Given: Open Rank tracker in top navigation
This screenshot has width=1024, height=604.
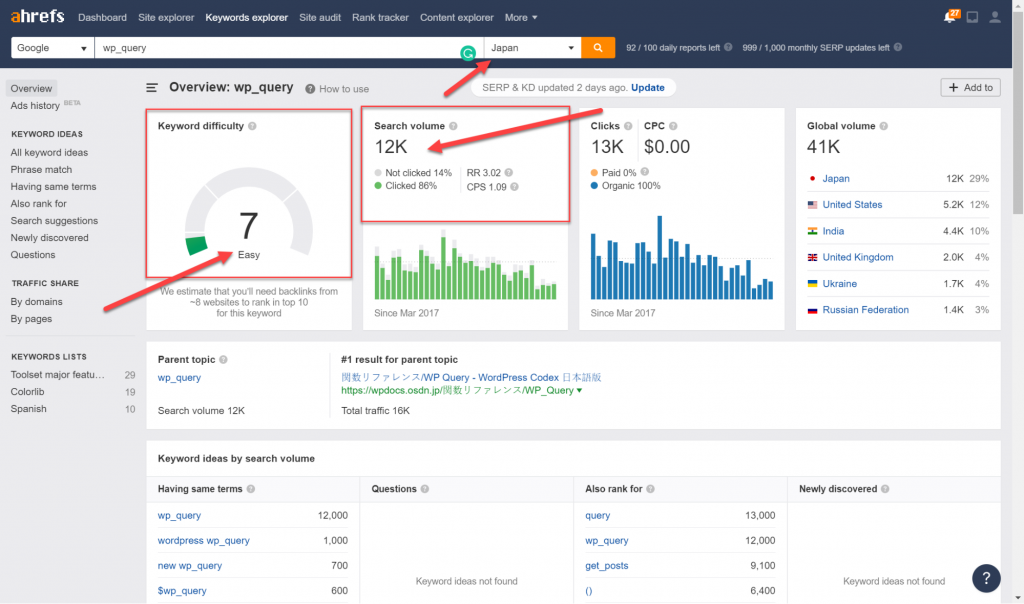Looking at the screenshot, I should (380, 18).
